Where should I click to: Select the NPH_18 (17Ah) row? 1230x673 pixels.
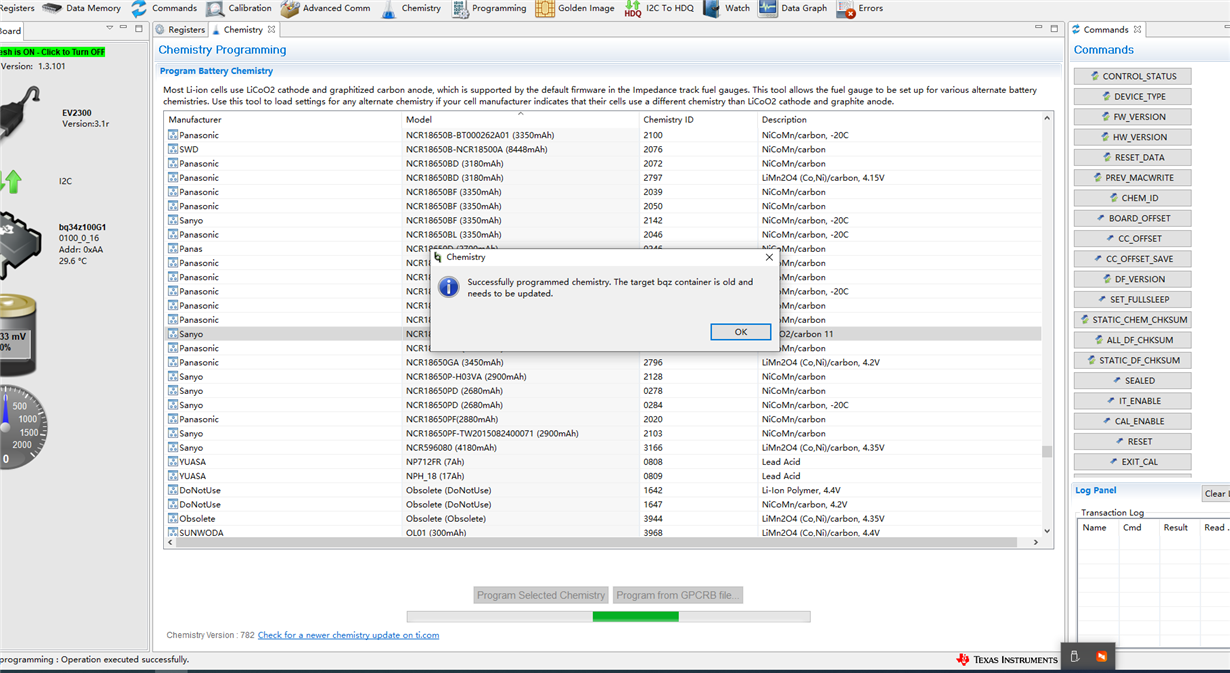tap(603, 476)
